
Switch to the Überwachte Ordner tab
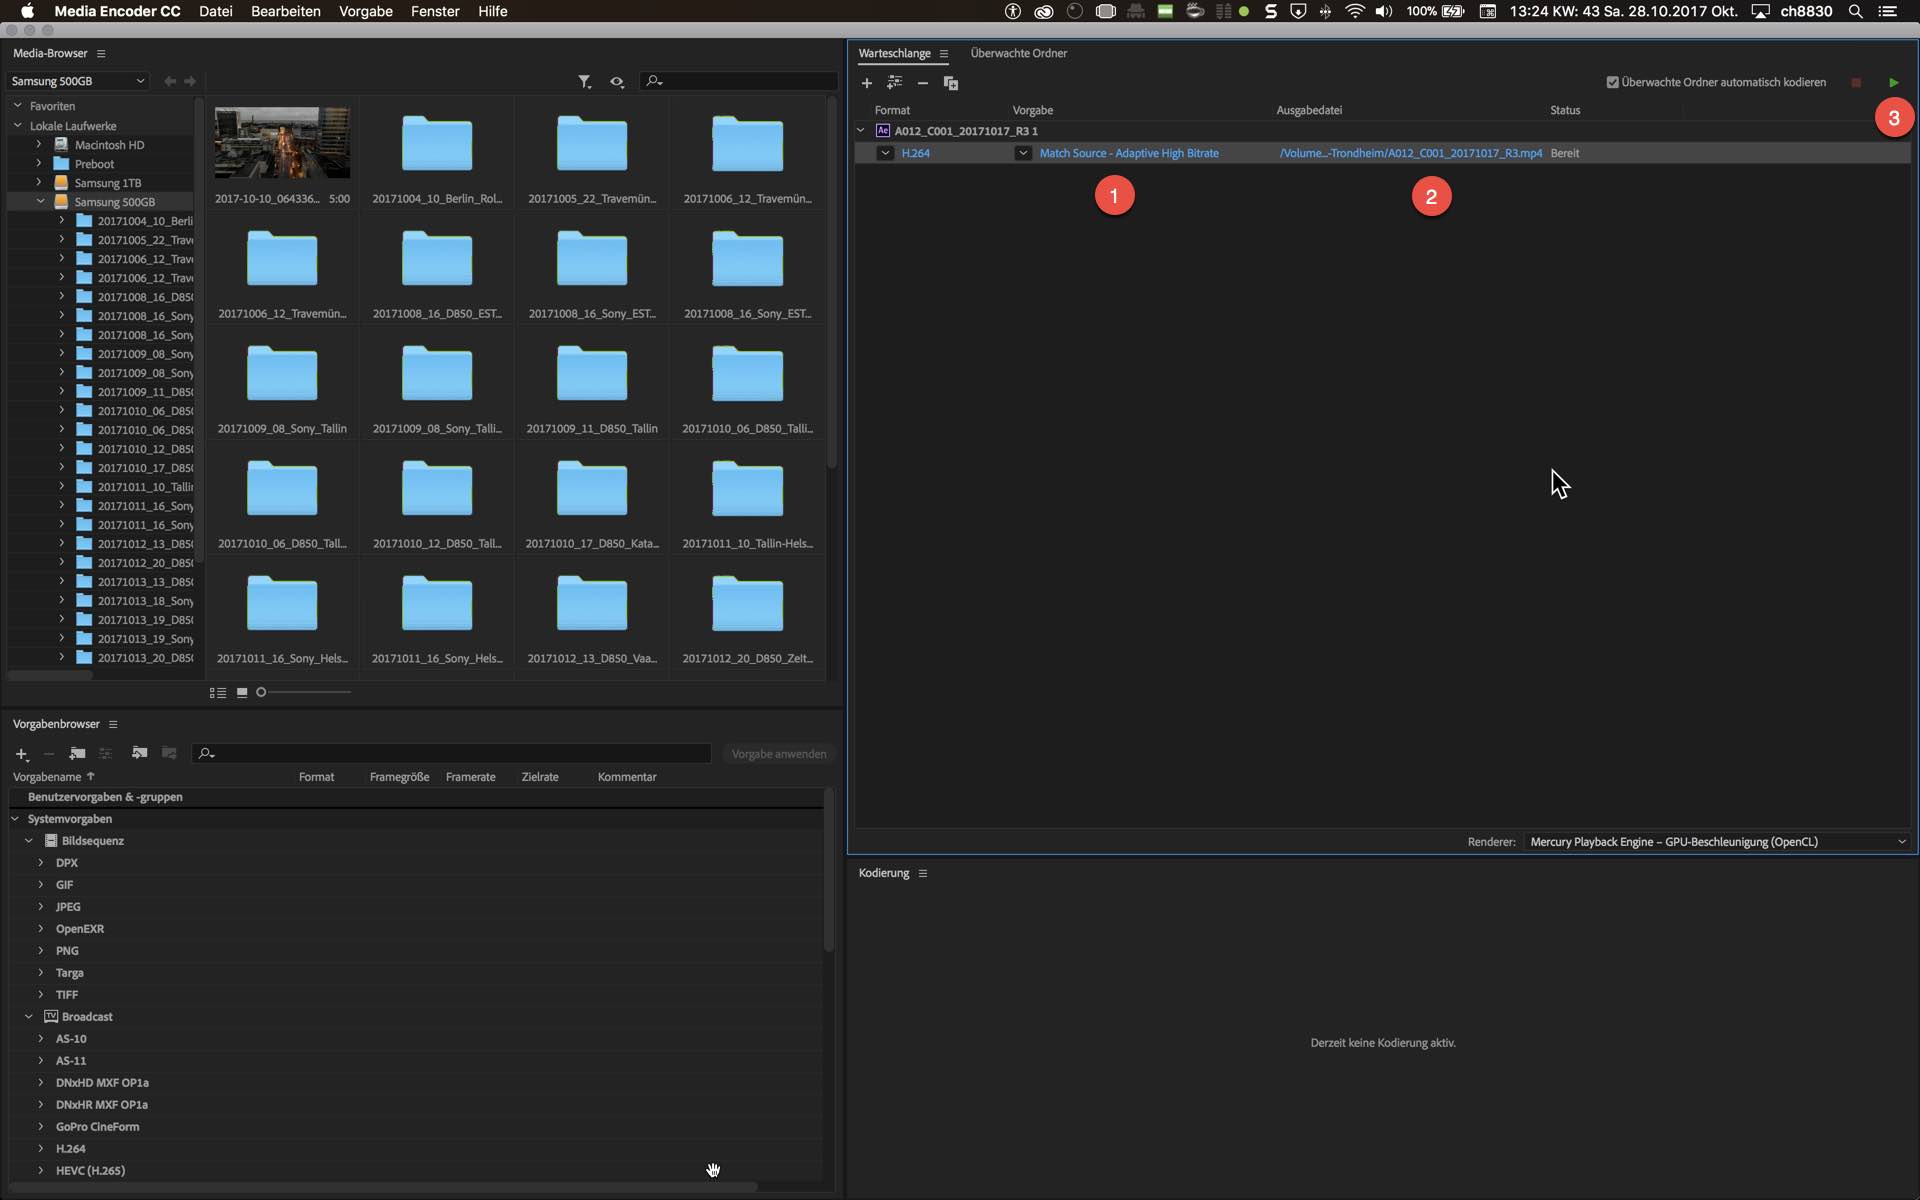click(x=1018, y=53)
